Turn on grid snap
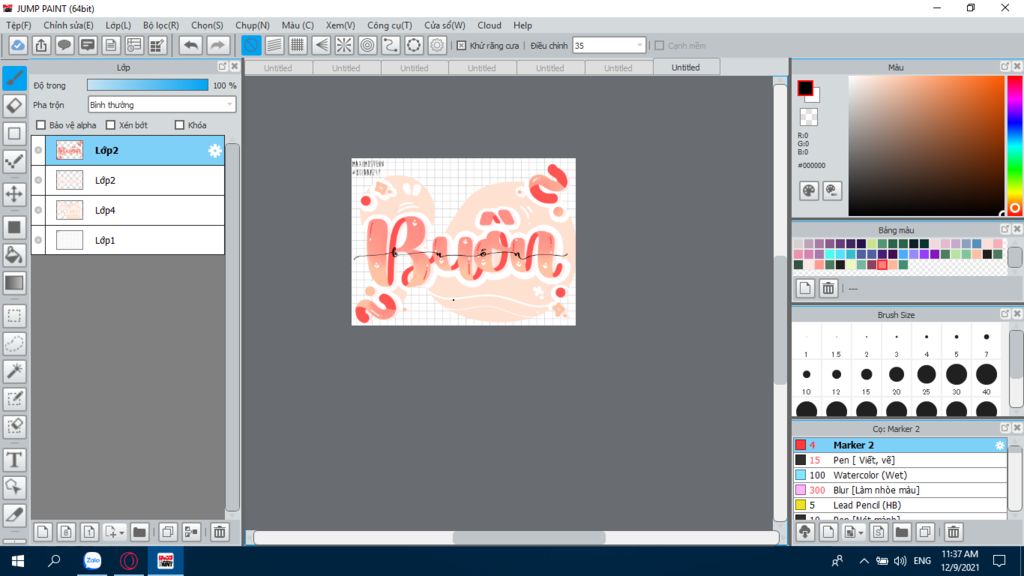 pos(298,45)
